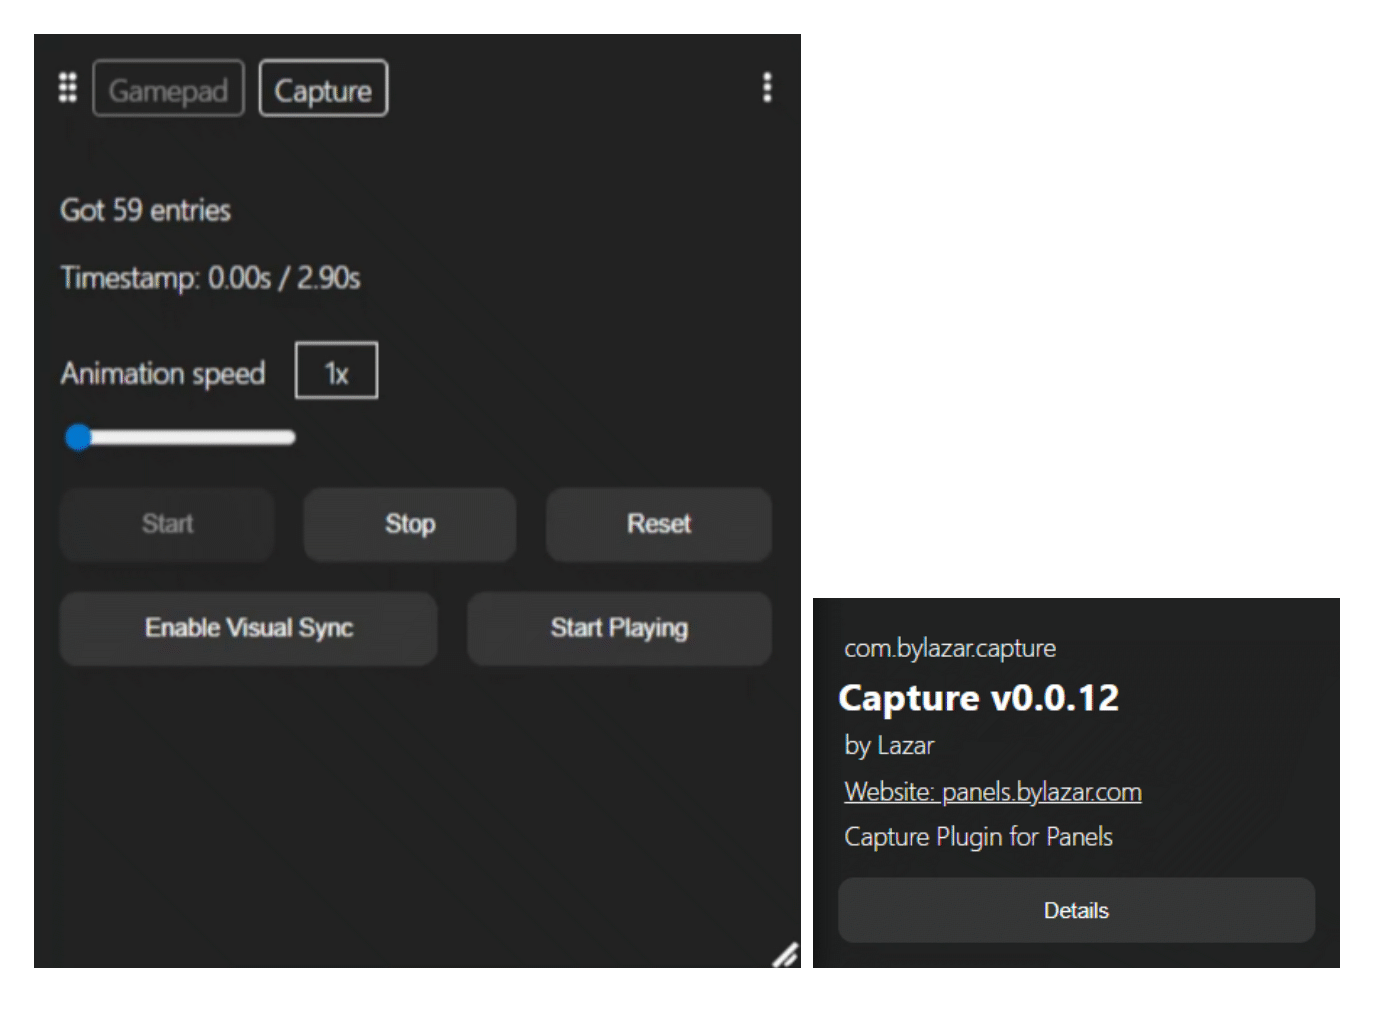Enable Visual Sync
Image resolution: width=1395 pixels, height=1024 pixels.
[x=248, y=628]
